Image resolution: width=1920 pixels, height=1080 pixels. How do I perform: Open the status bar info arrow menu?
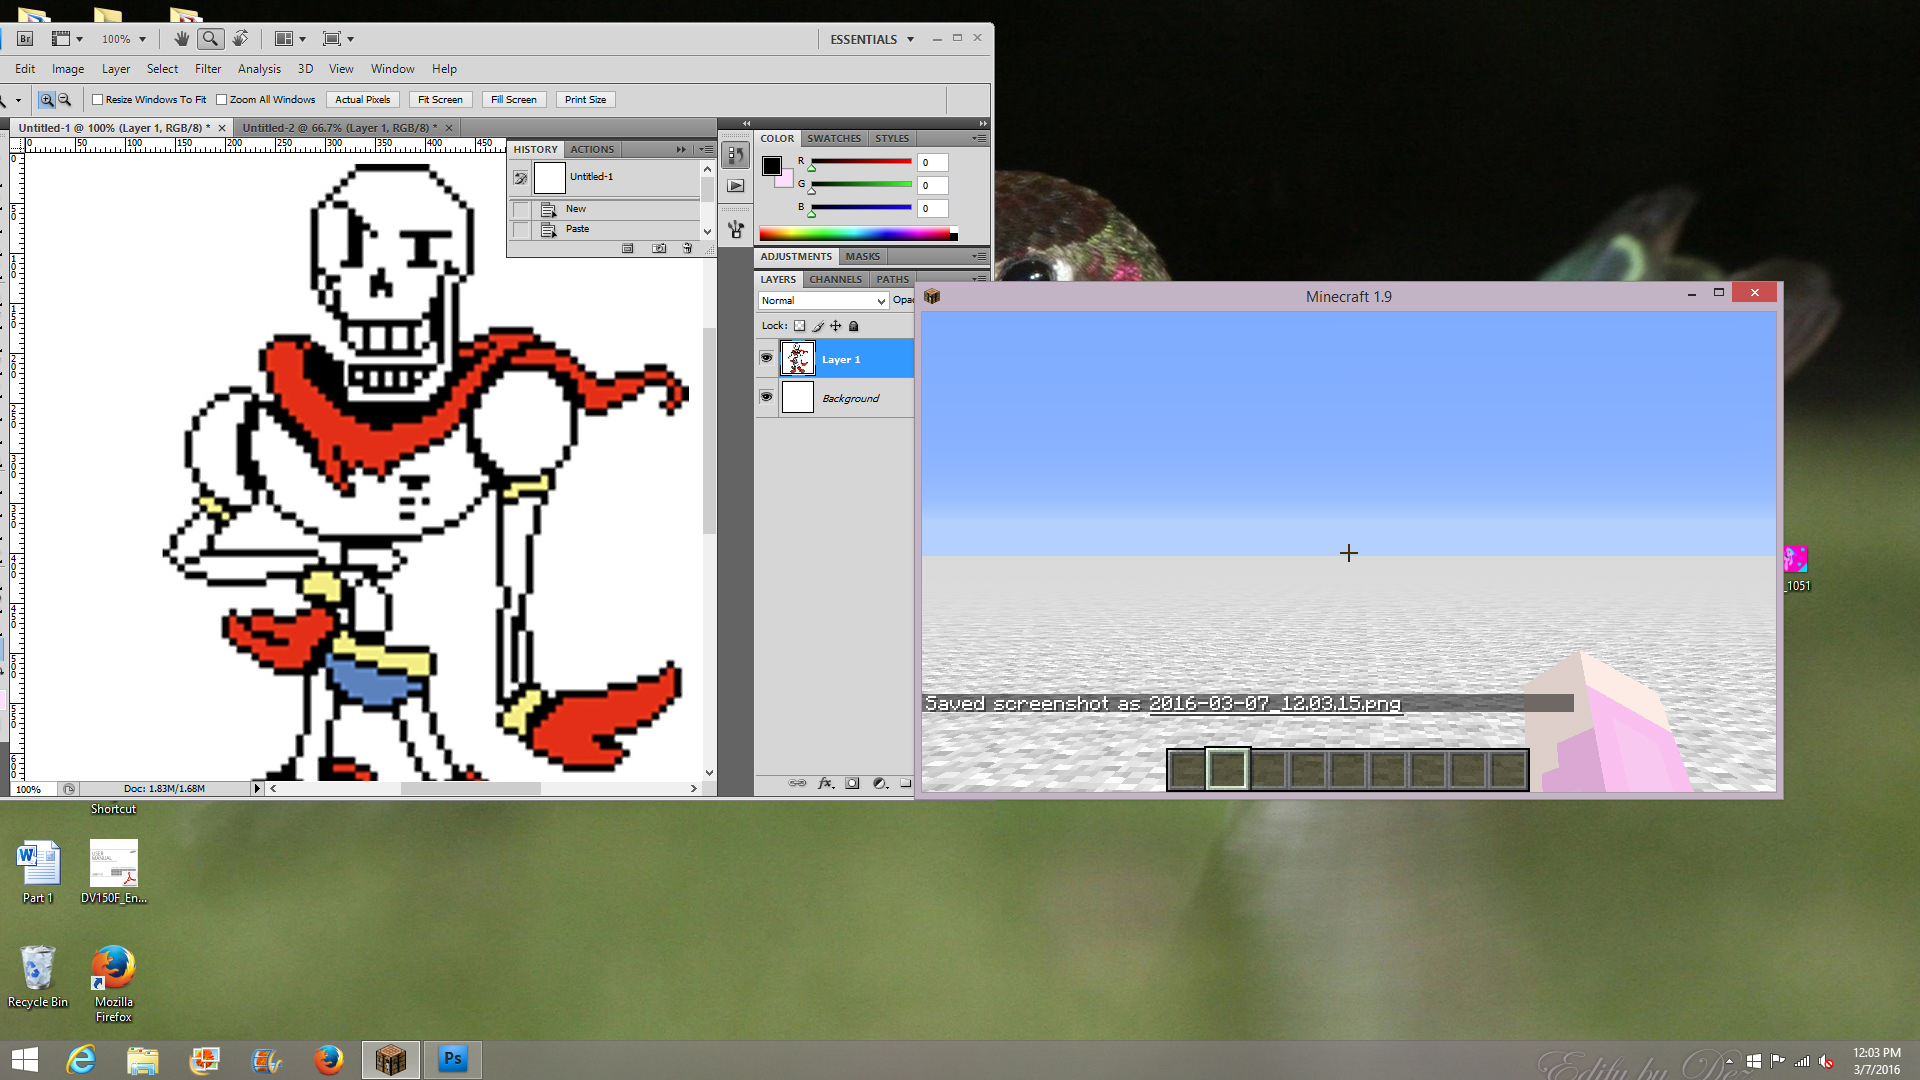(257, 789)
